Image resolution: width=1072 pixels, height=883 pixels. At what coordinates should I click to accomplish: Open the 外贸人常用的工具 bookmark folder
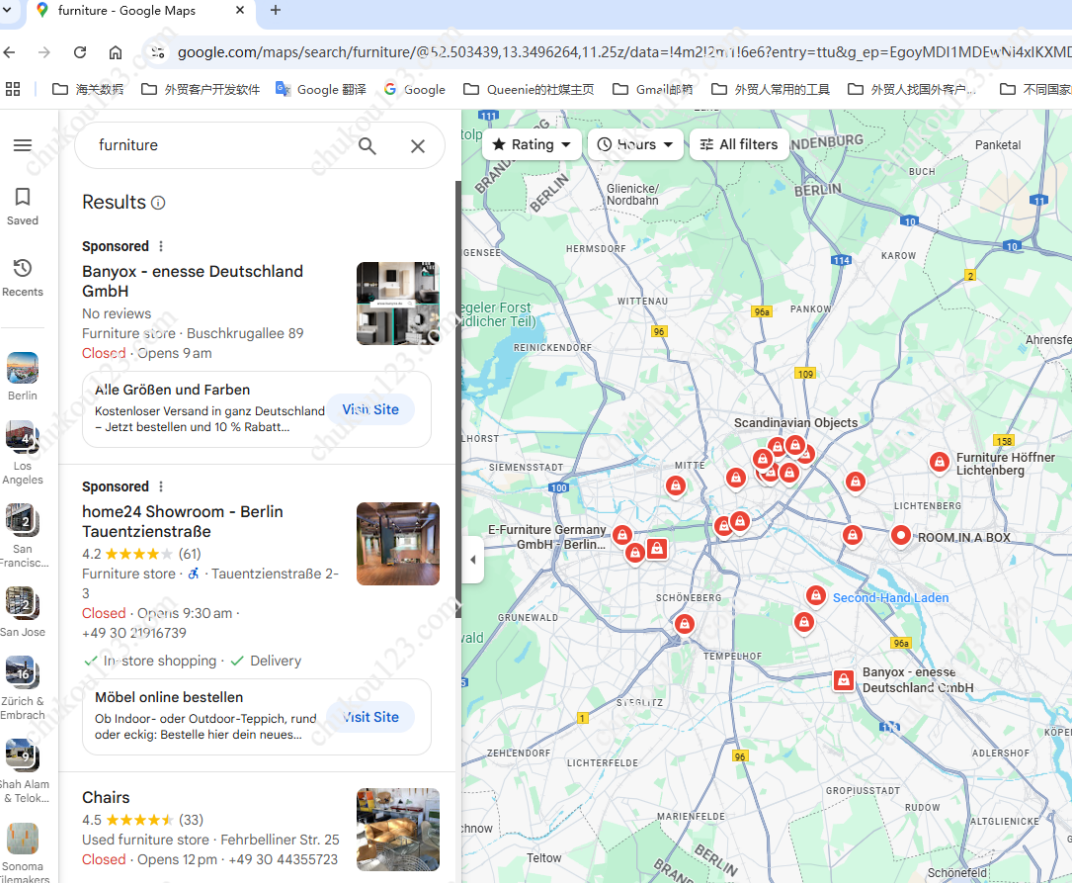coord(770,90)
